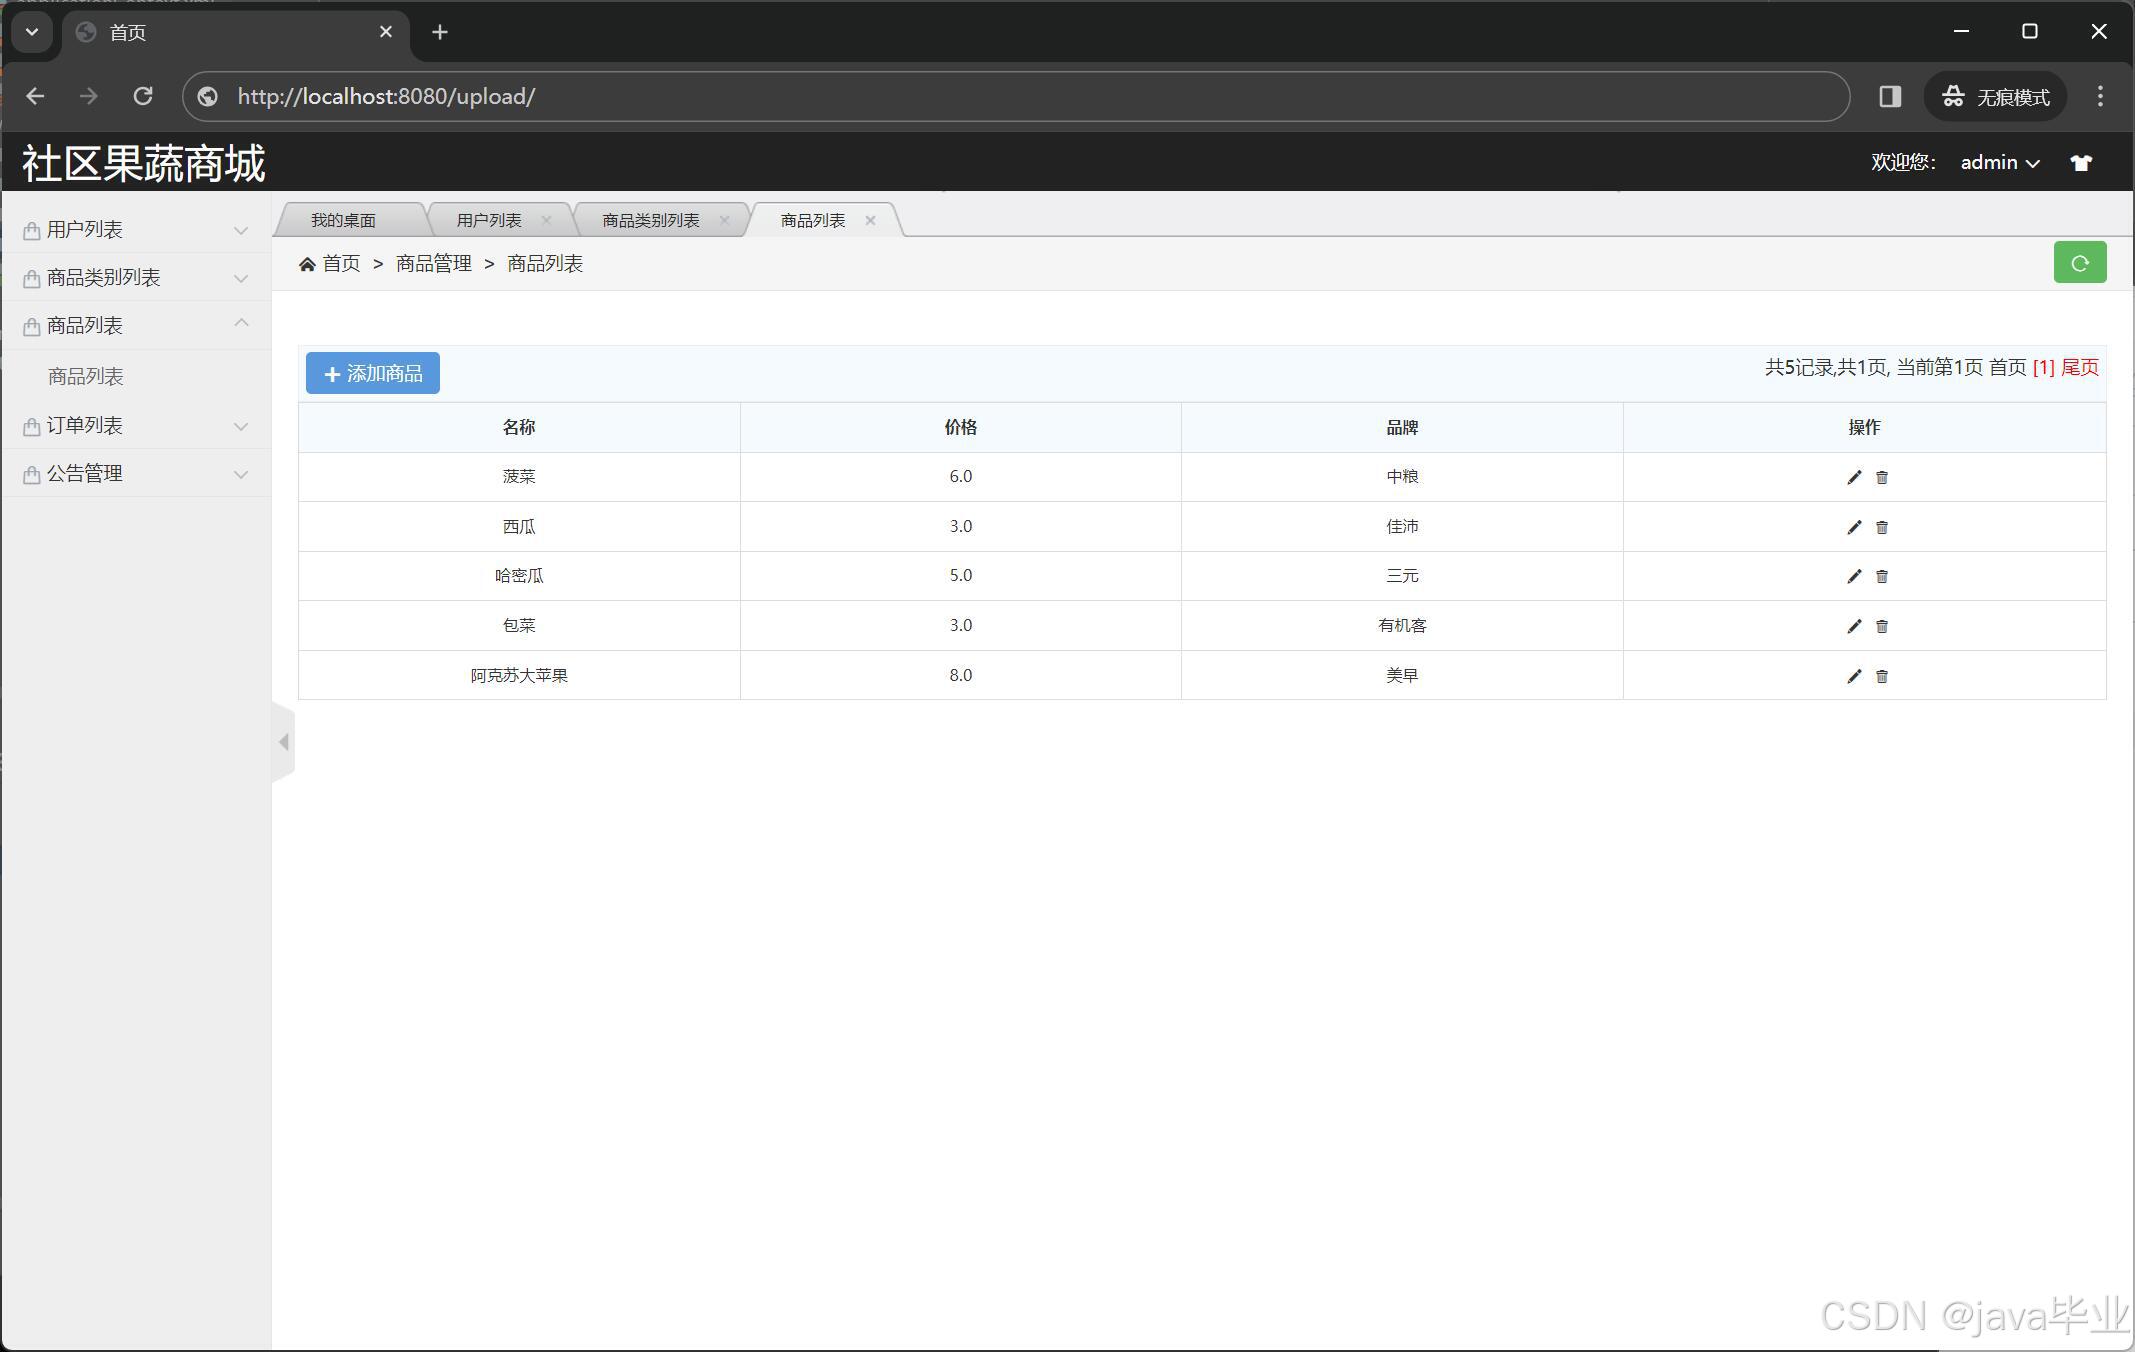The height and width of the screenshot is (1352, 2135).
Task: Delete the 哈密瓜 product row
Action: click(1882, 577)
